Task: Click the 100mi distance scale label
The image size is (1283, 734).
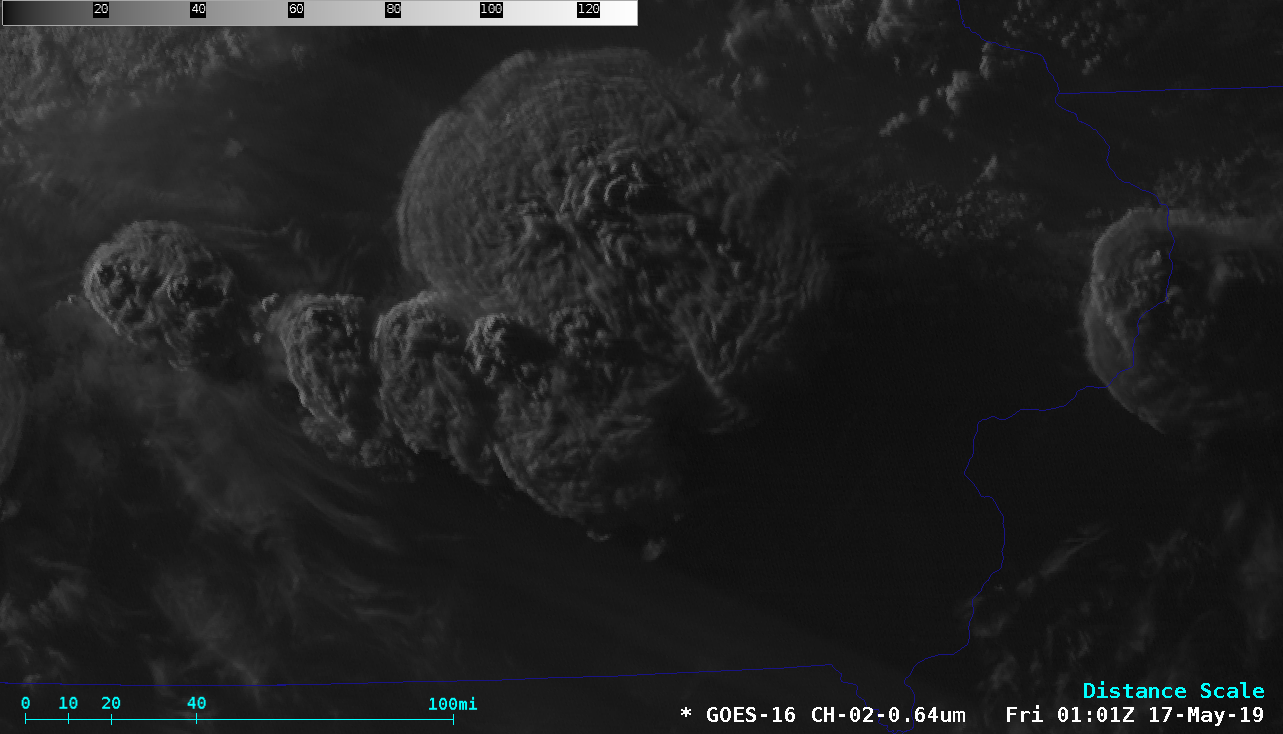Action: (x=453, y=703)
